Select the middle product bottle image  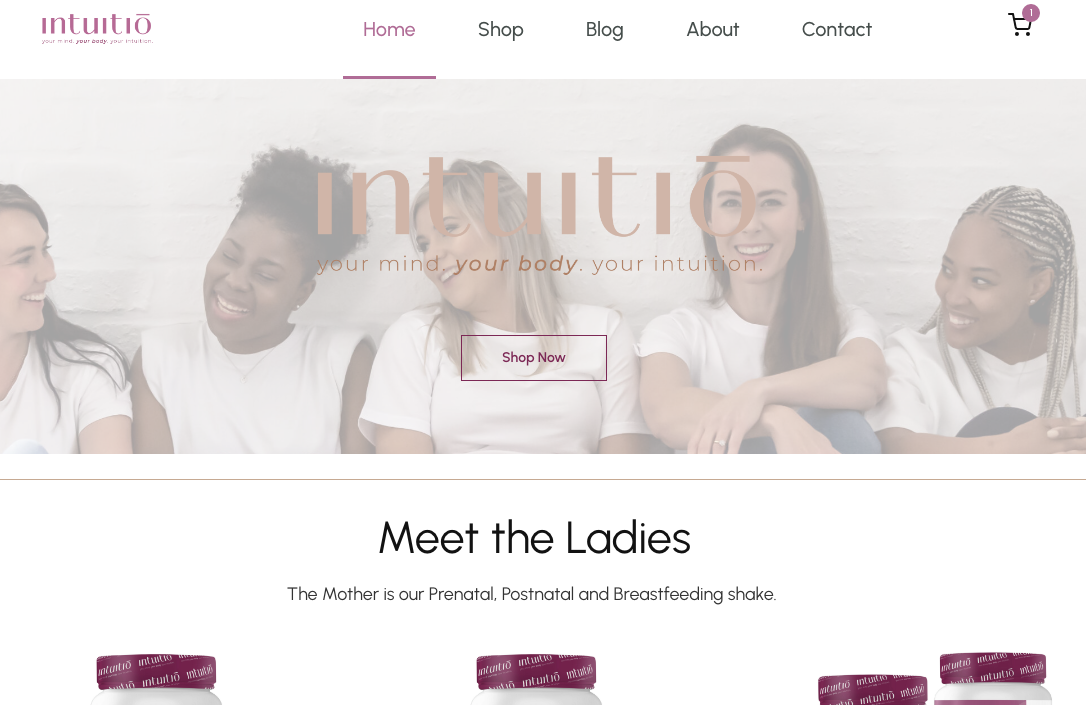[537, 679]
